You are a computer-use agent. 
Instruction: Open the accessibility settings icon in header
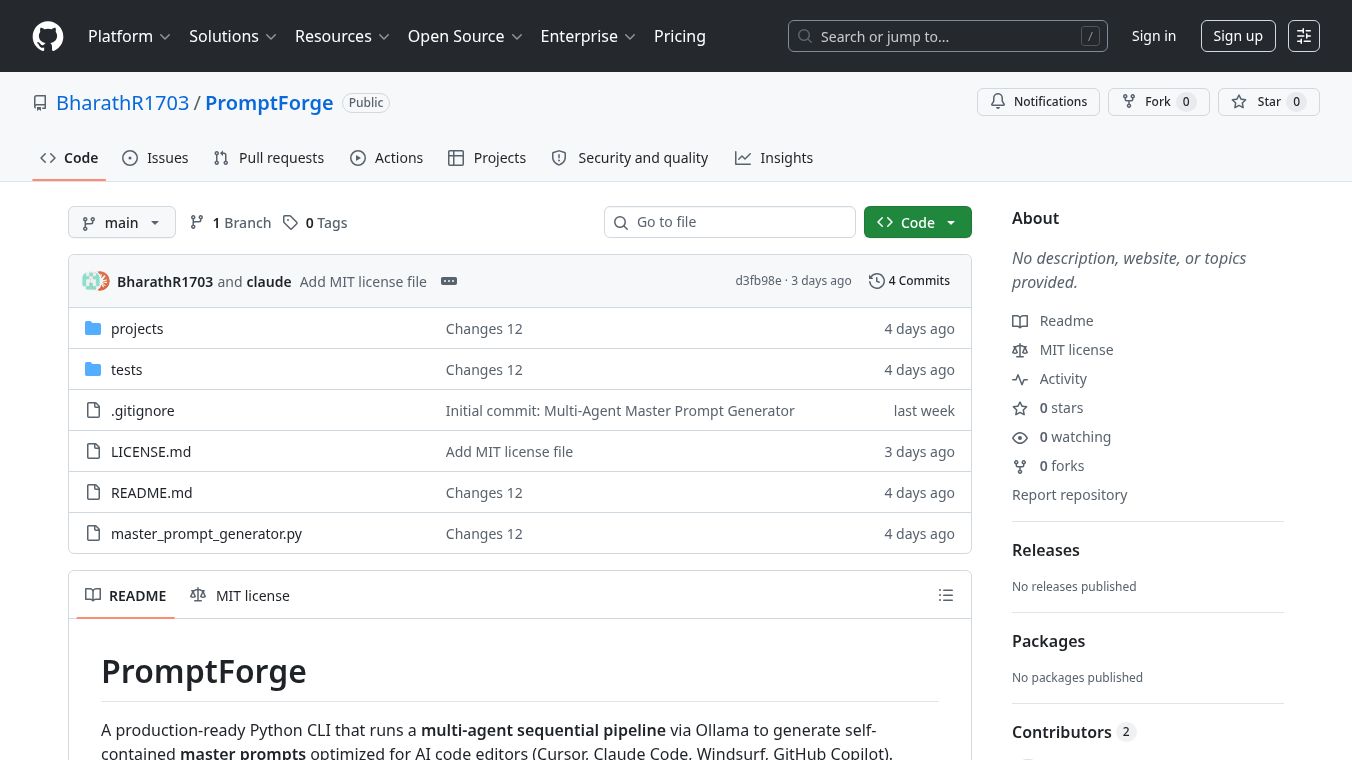(1304, 36)
